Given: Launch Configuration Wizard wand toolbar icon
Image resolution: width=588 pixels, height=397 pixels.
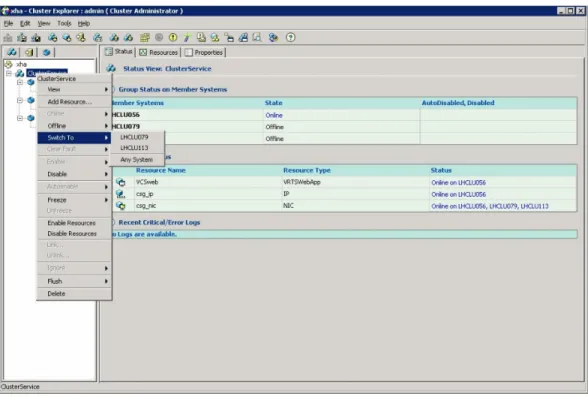Looking at the screenshot, I should (187, 37).
